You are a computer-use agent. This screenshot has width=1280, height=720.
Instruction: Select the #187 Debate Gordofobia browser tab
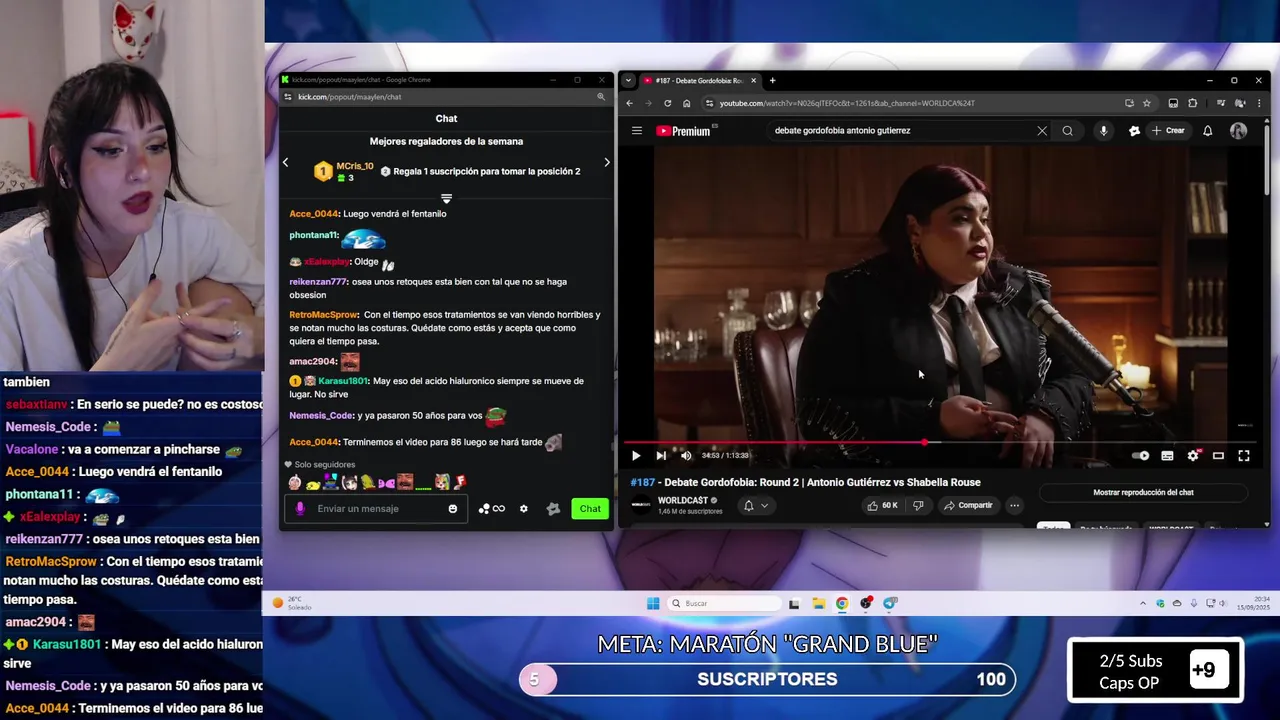tap(700, 81)
